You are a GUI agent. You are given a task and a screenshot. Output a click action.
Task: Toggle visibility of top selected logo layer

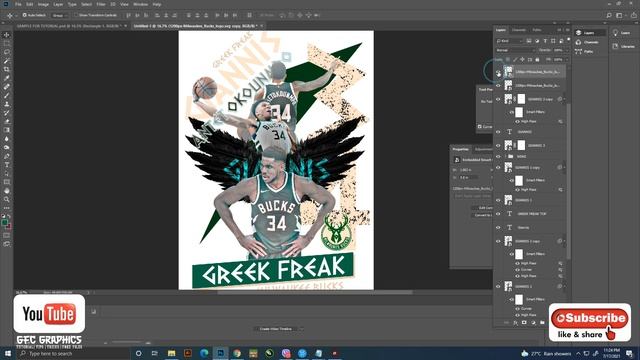(x=498, y=72)
